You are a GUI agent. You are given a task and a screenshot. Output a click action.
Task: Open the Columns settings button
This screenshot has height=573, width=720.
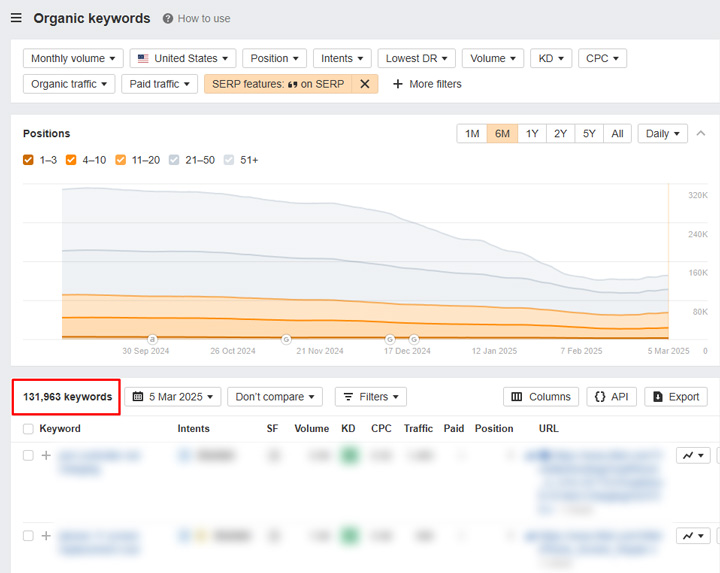pos(541,397)
